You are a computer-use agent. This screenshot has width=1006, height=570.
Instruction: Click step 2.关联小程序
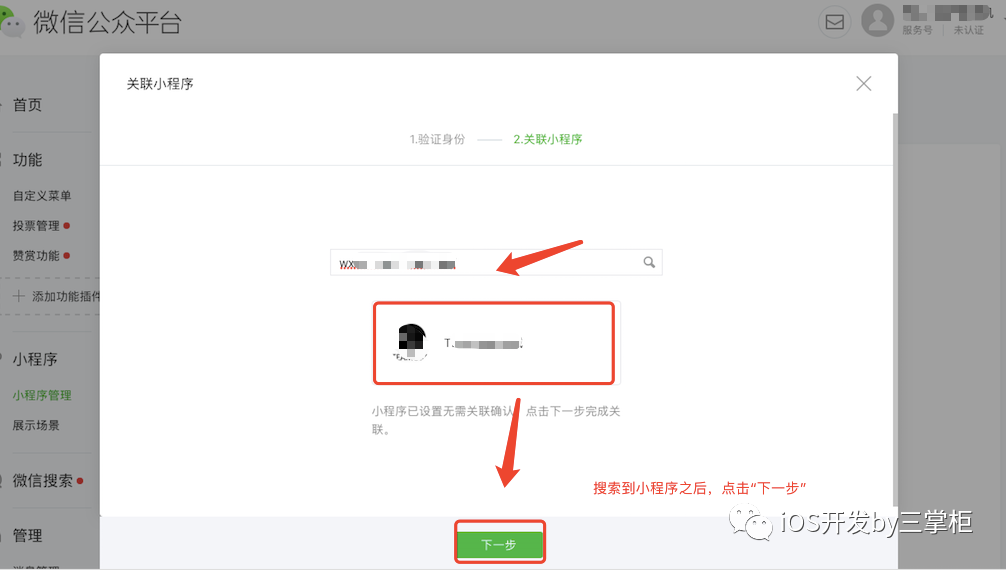coord(548,139)
